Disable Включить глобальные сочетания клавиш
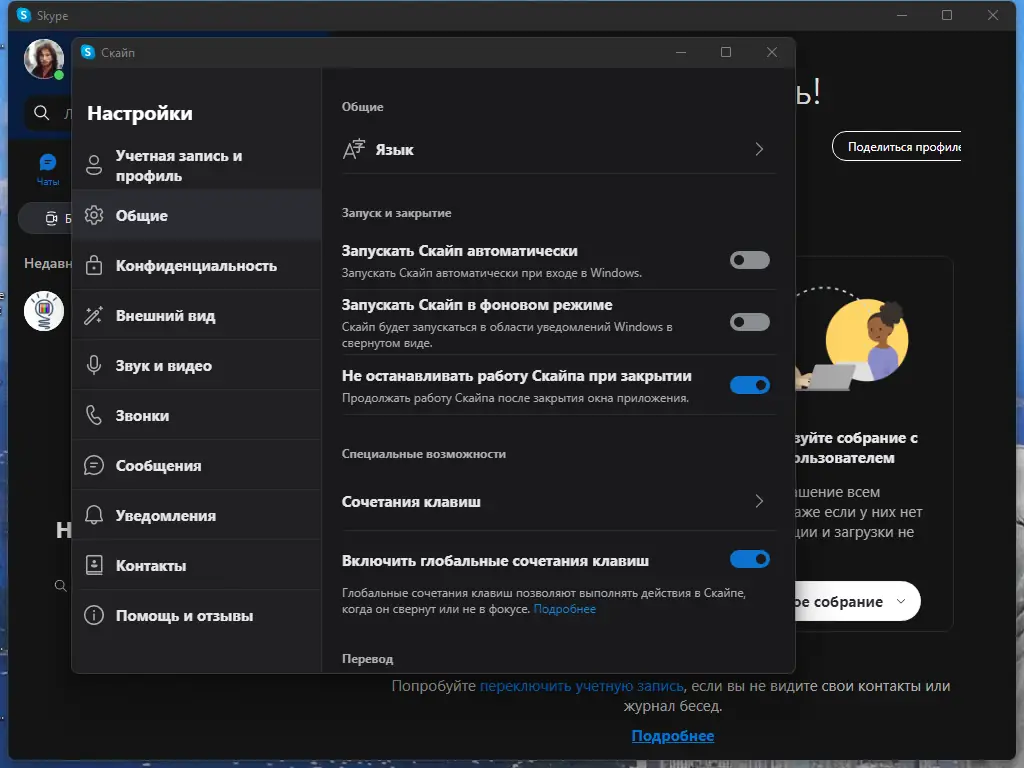 (749, 558)
